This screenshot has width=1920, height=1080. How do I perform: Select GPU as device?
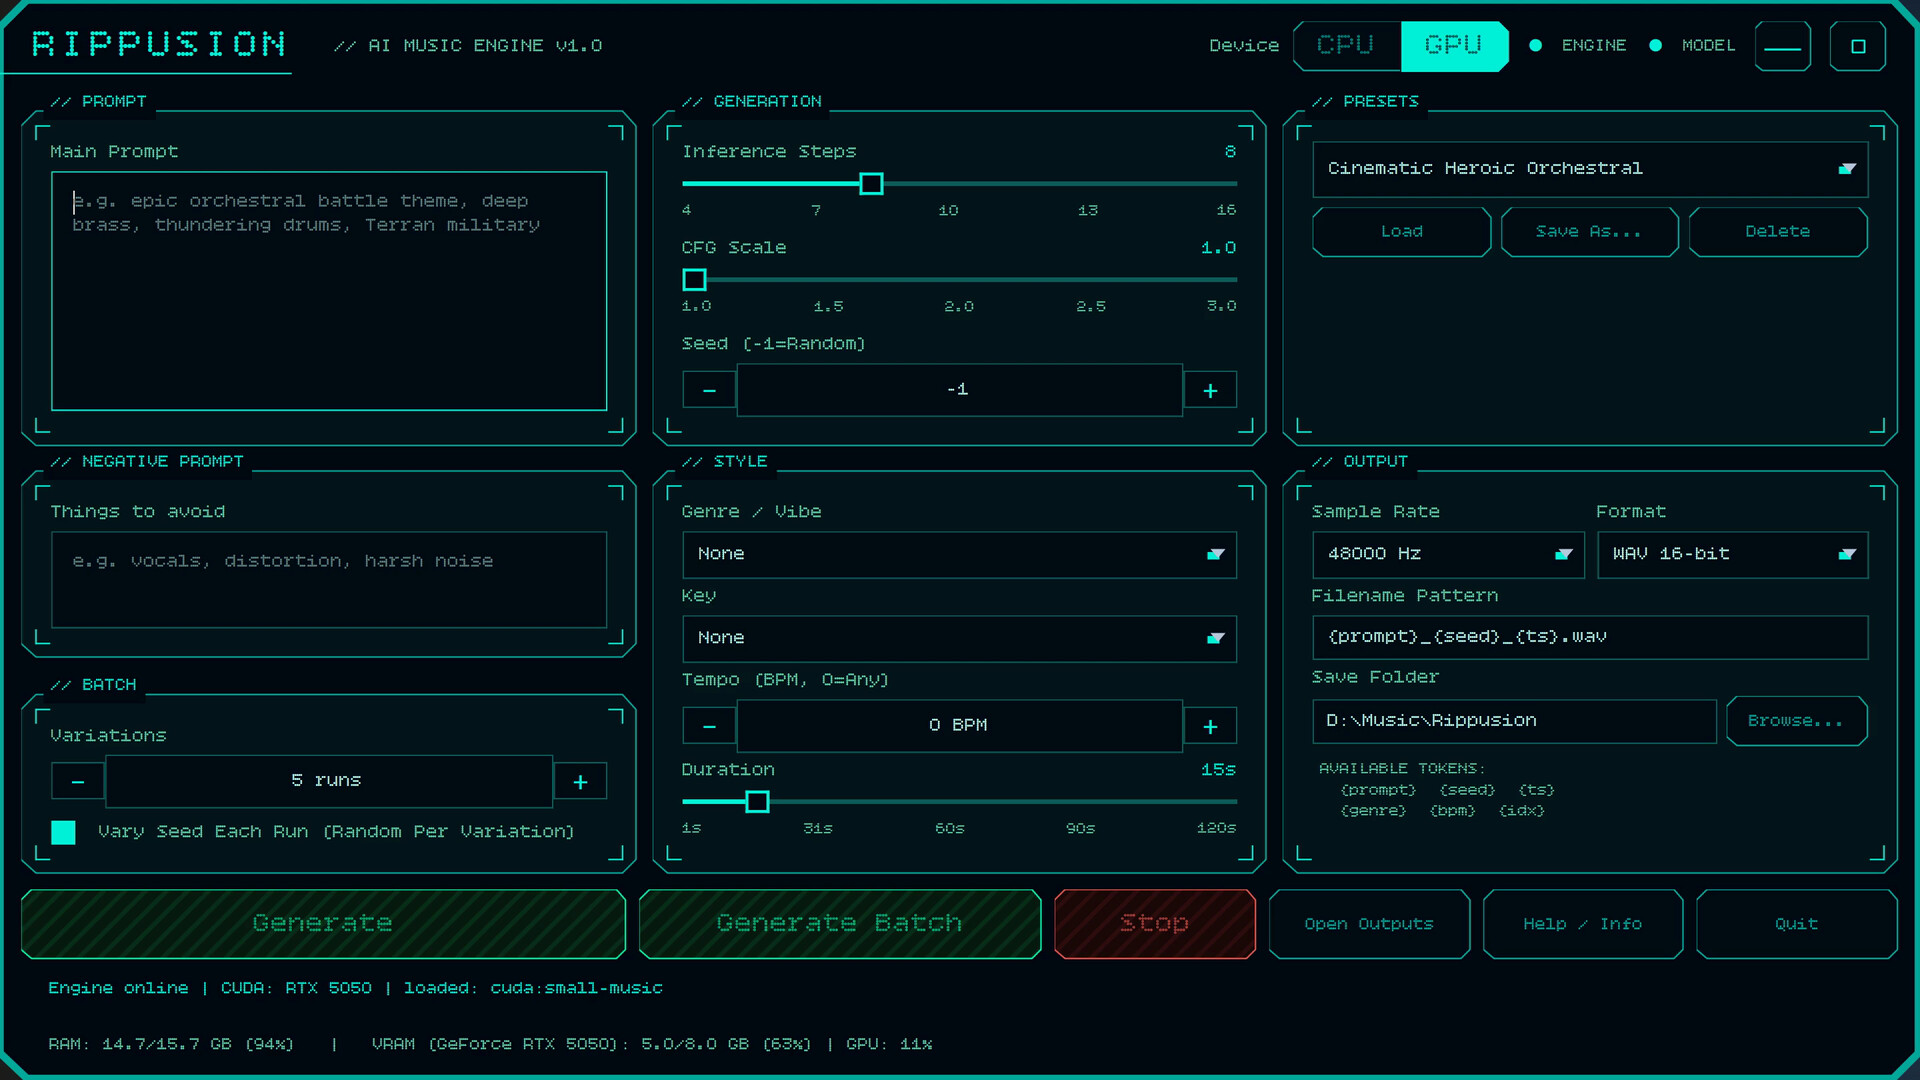1454,46
